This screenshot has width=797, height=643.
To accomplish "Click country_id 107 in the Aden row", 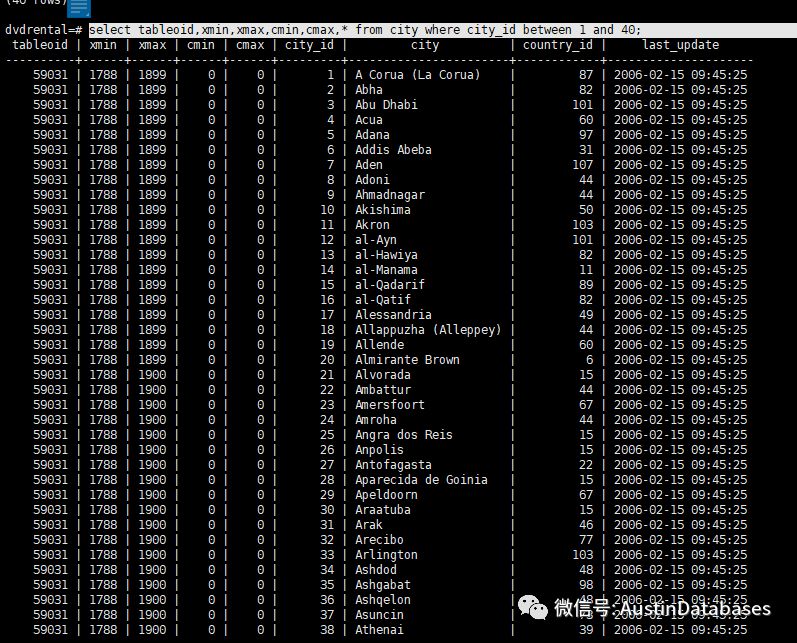I will pyautogui.click(x=582, y=165).
